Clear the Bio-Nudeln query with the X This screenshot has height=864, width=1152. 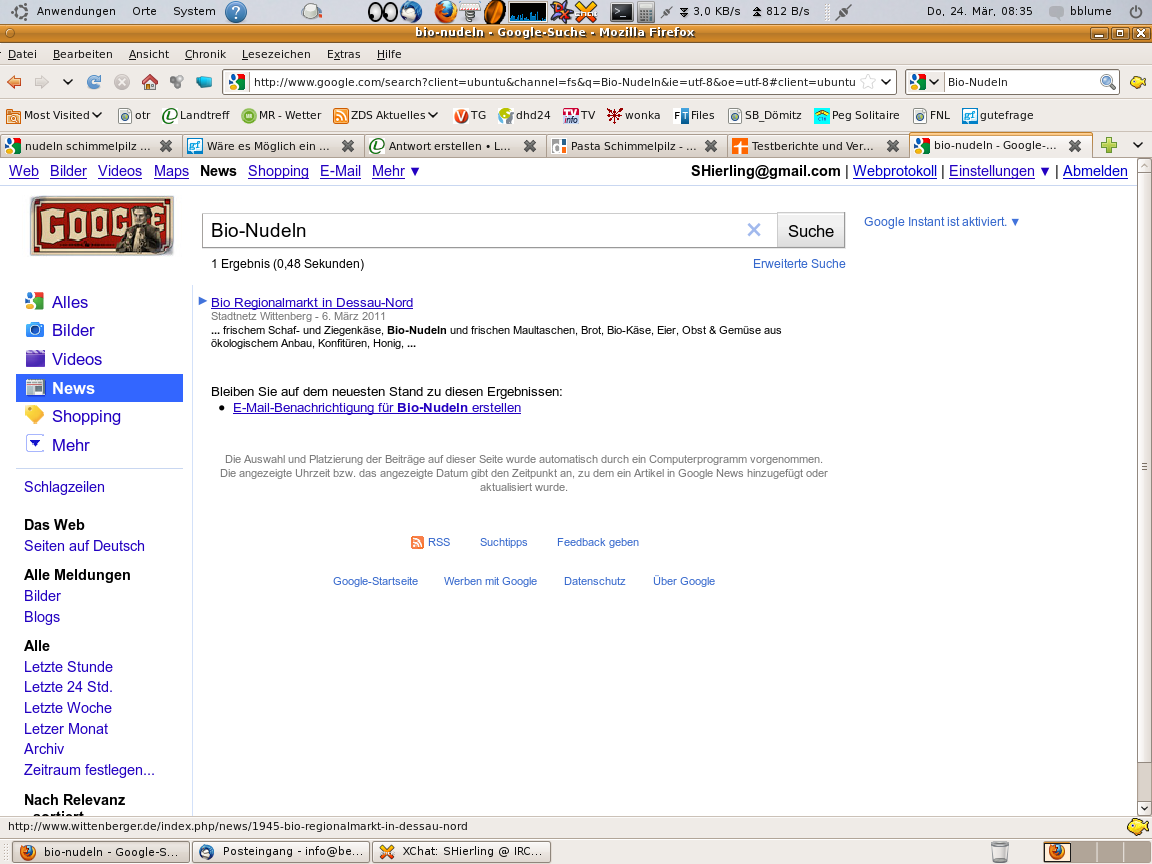pos(754,231)
